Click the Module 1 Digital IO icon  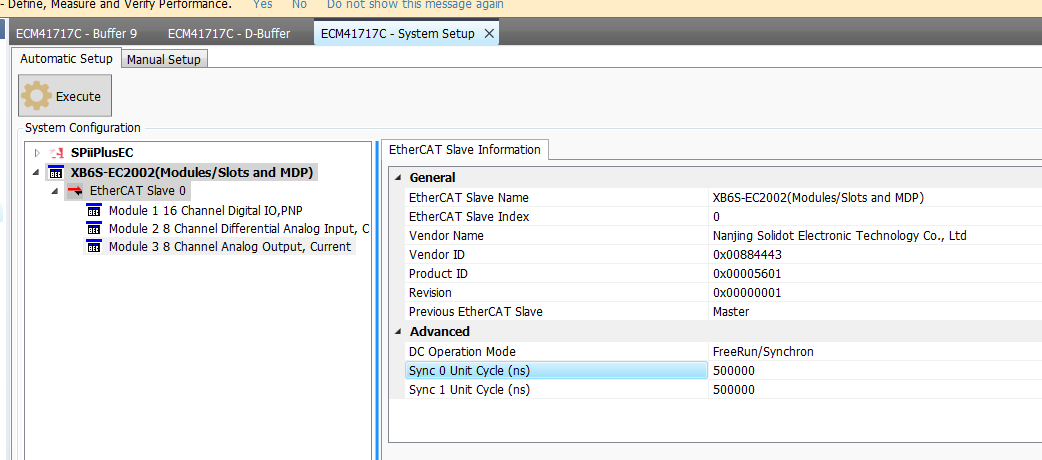94,210
